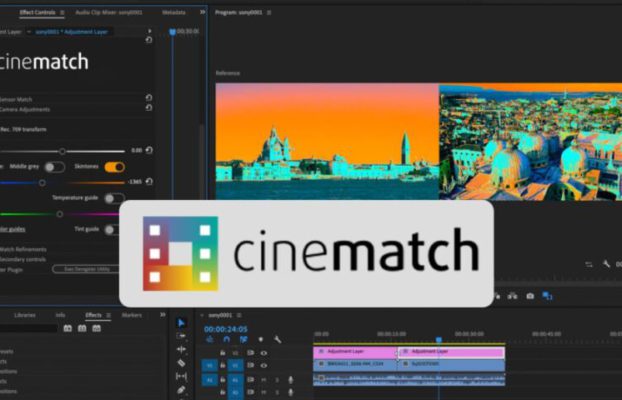The height and width of the screenshot is (400, 622).
Task: Reset the Sensor Match section
Action: click(149, 98)
